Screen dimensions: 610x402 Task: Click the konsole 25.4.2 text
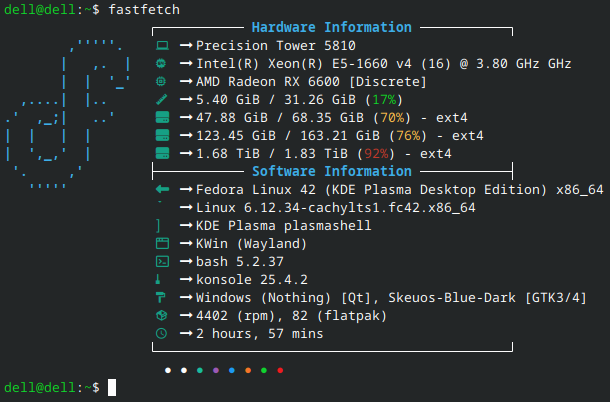[x=252, y=279]
